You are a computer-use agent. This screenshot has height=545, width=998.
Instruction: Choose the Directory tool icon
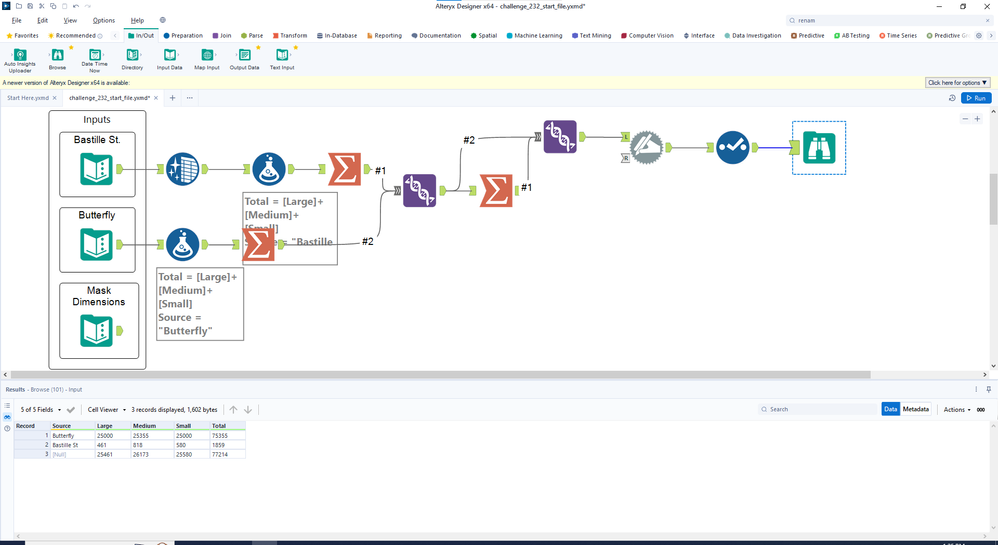tap(132, 59)
